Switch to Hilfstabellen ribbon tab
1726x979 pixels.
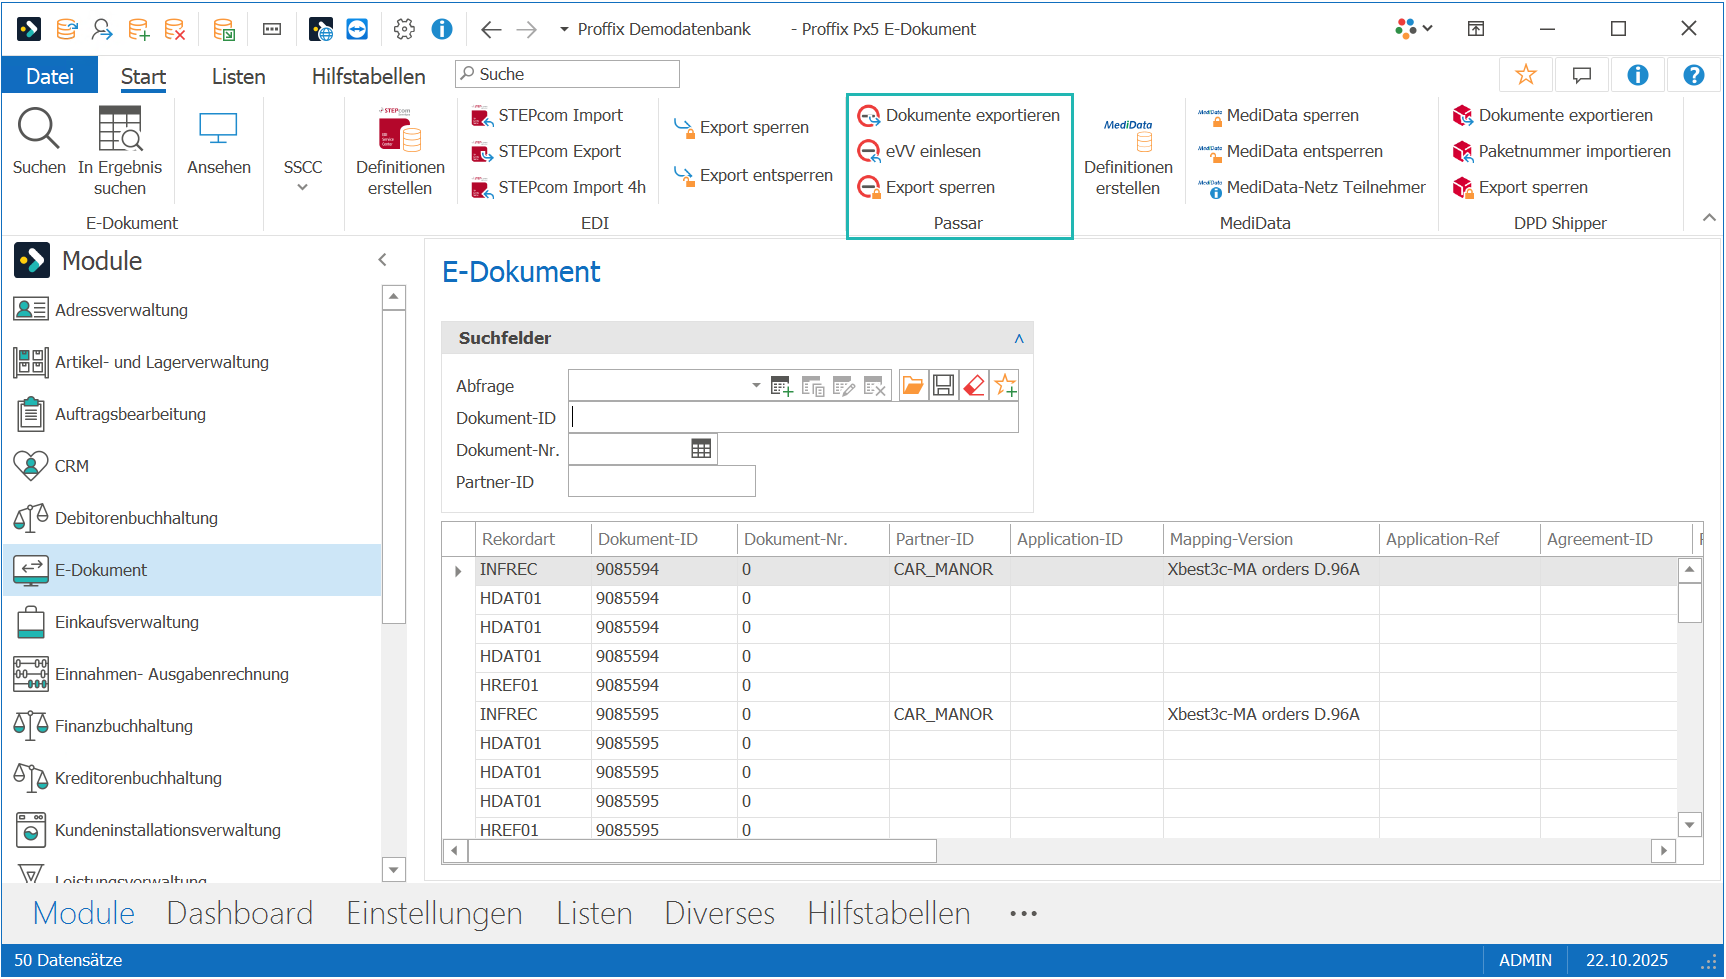[369, 77]
